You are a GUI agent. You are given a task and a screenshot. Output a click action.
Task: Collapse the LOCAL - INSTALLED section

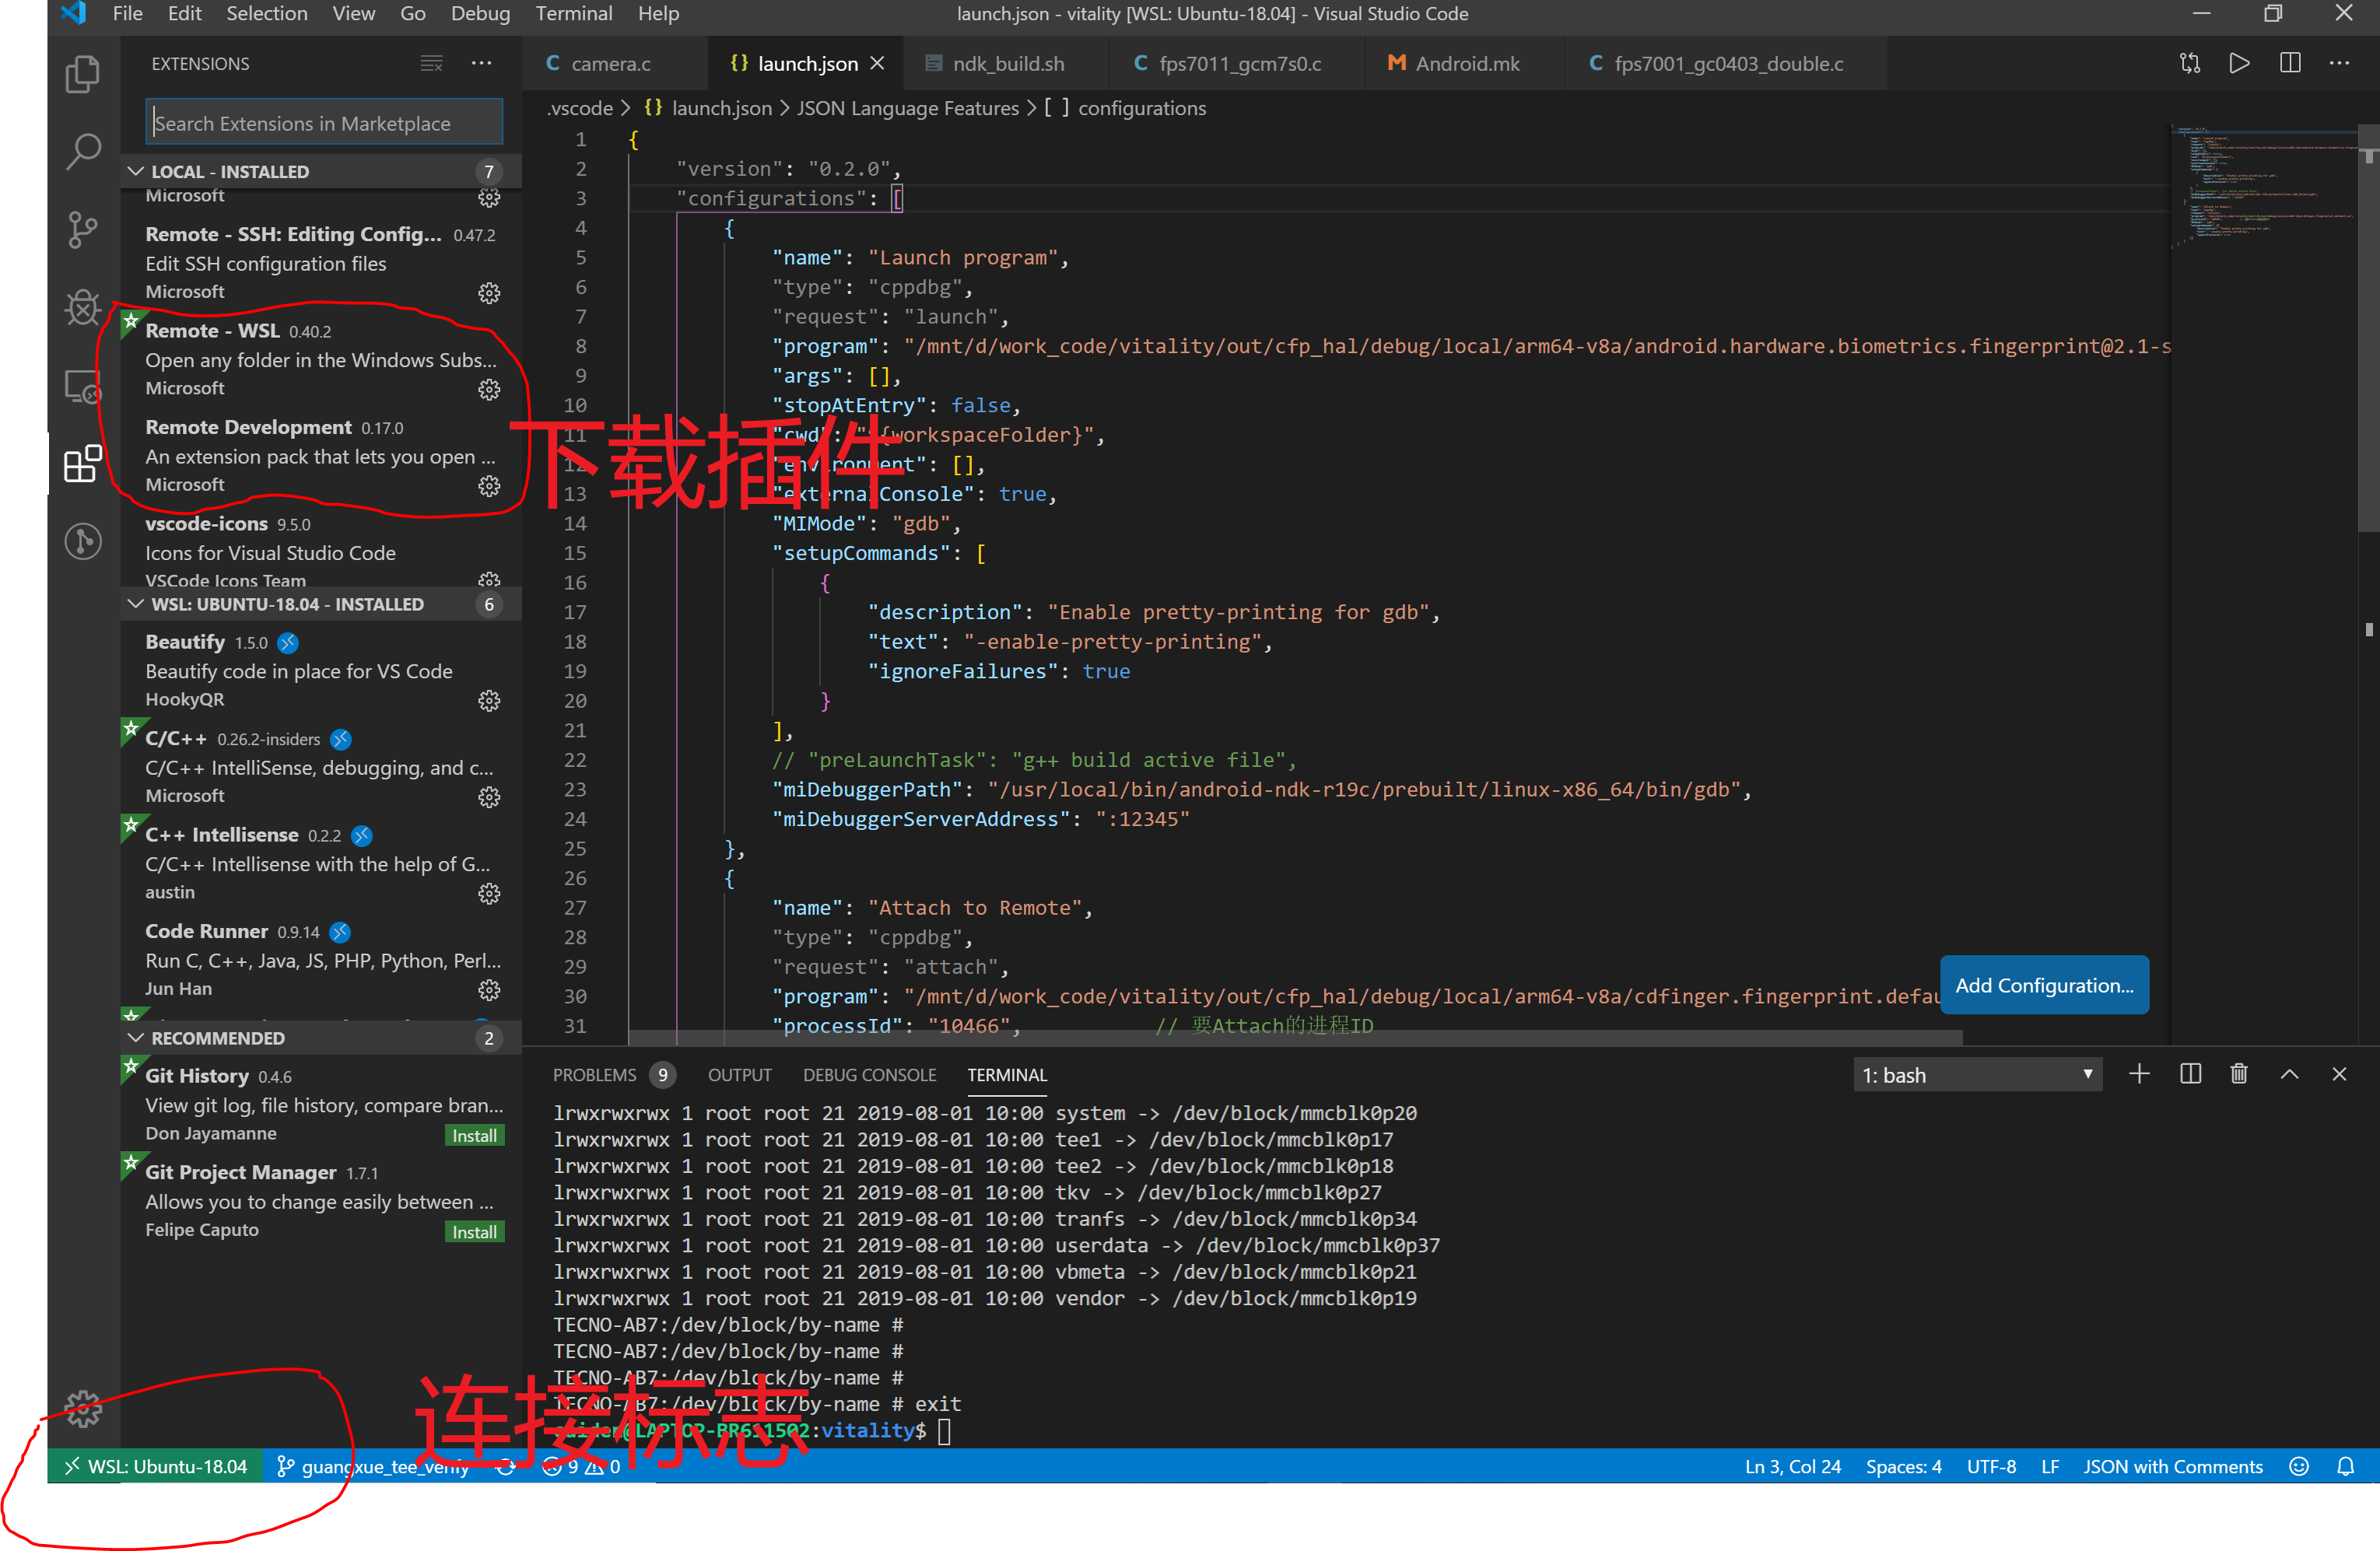(x=136, y=171)
